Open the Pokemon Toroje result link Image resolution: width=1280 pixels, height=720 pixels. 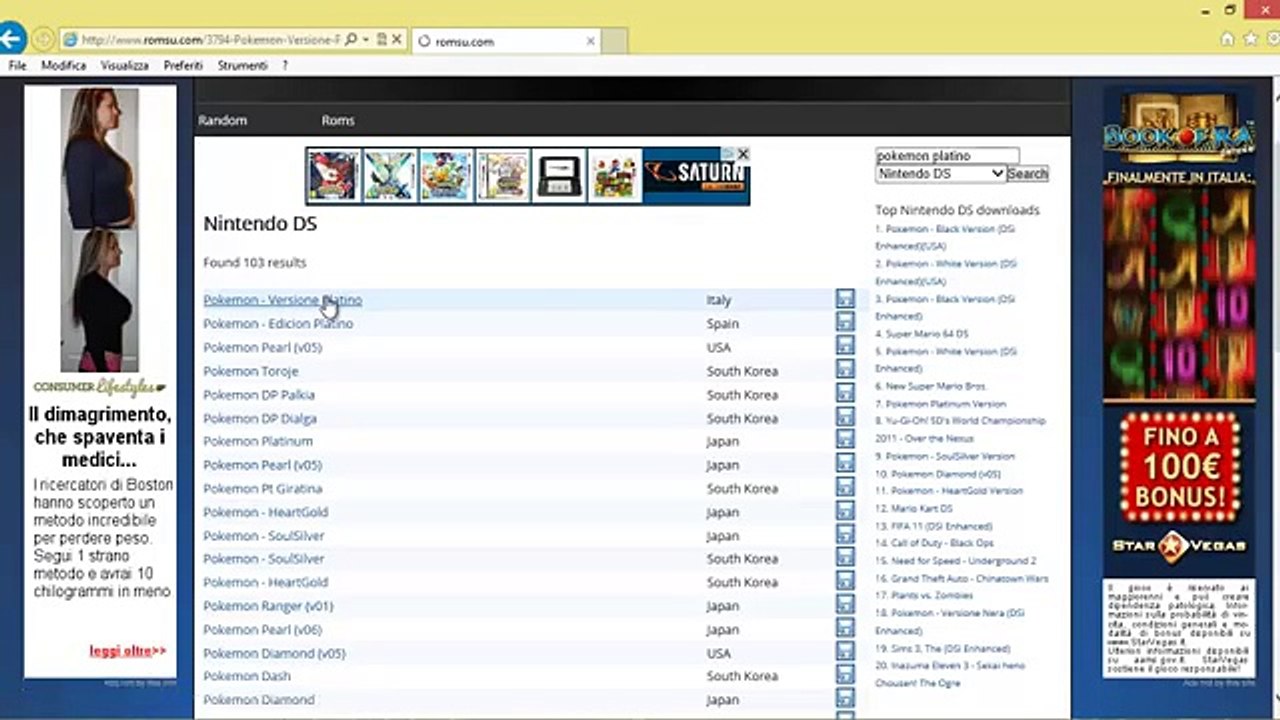(x=250, y=371)
